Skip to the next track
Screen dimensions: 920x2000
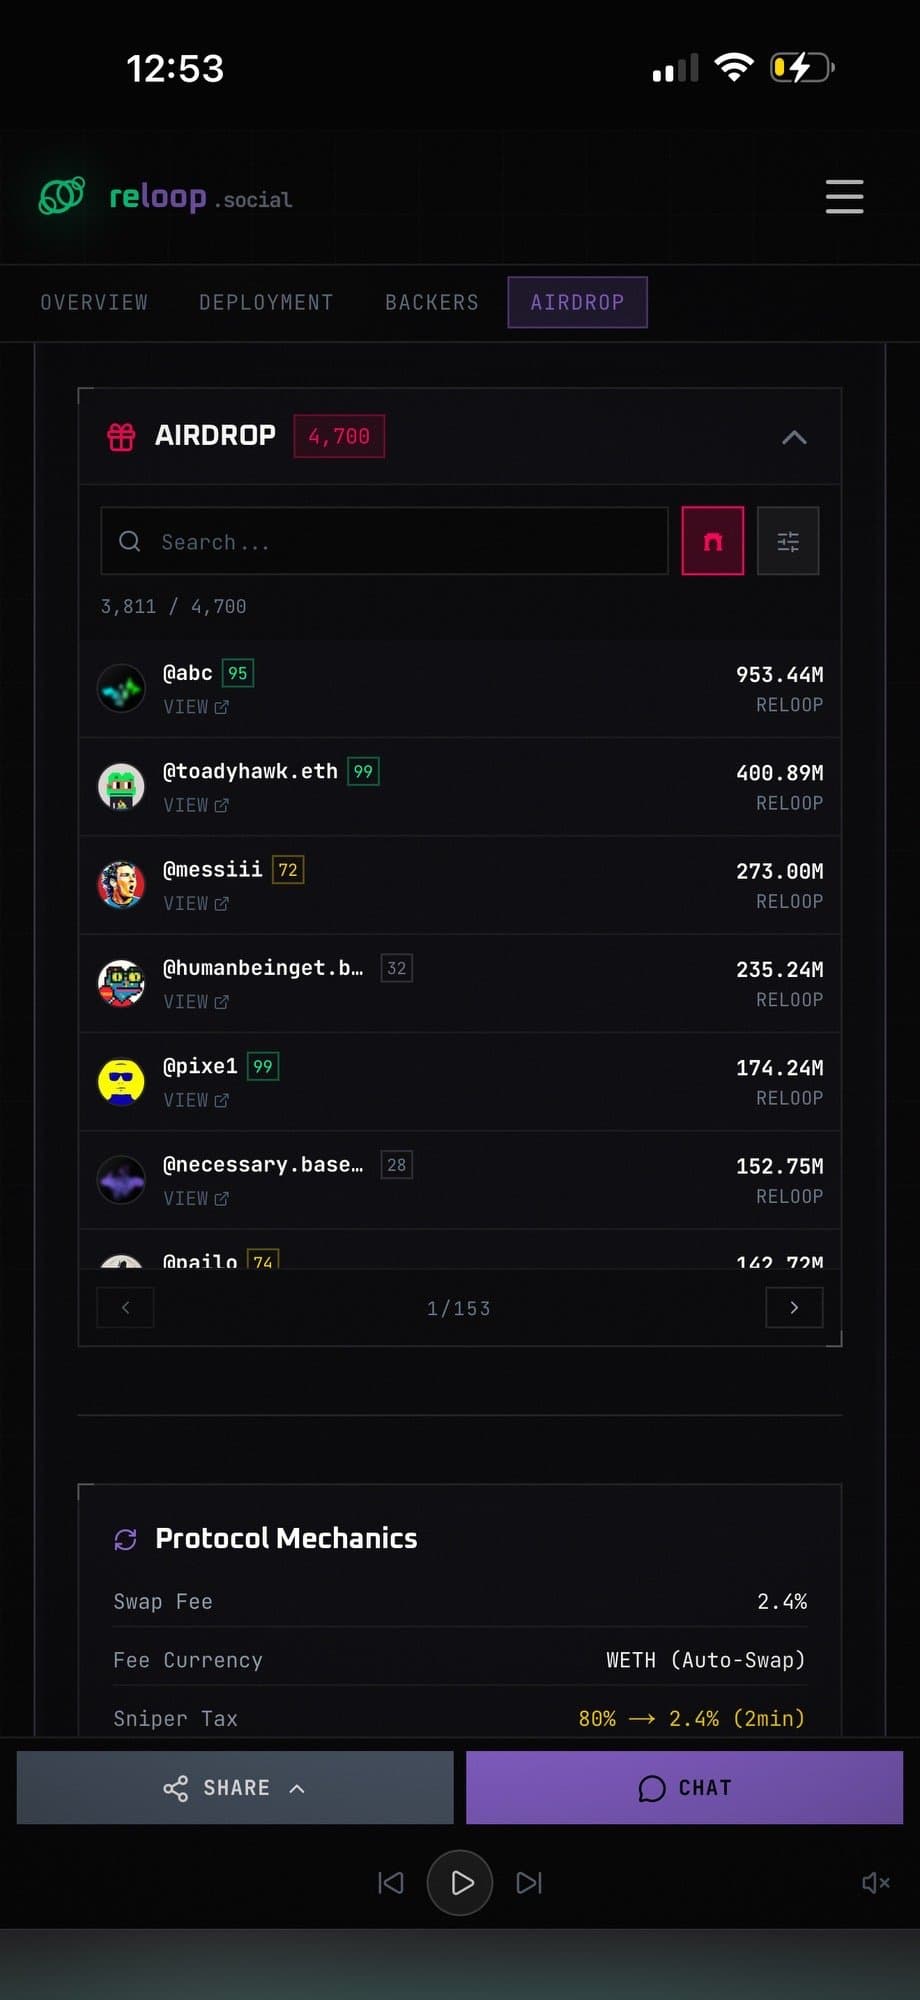click(529, 1883)
